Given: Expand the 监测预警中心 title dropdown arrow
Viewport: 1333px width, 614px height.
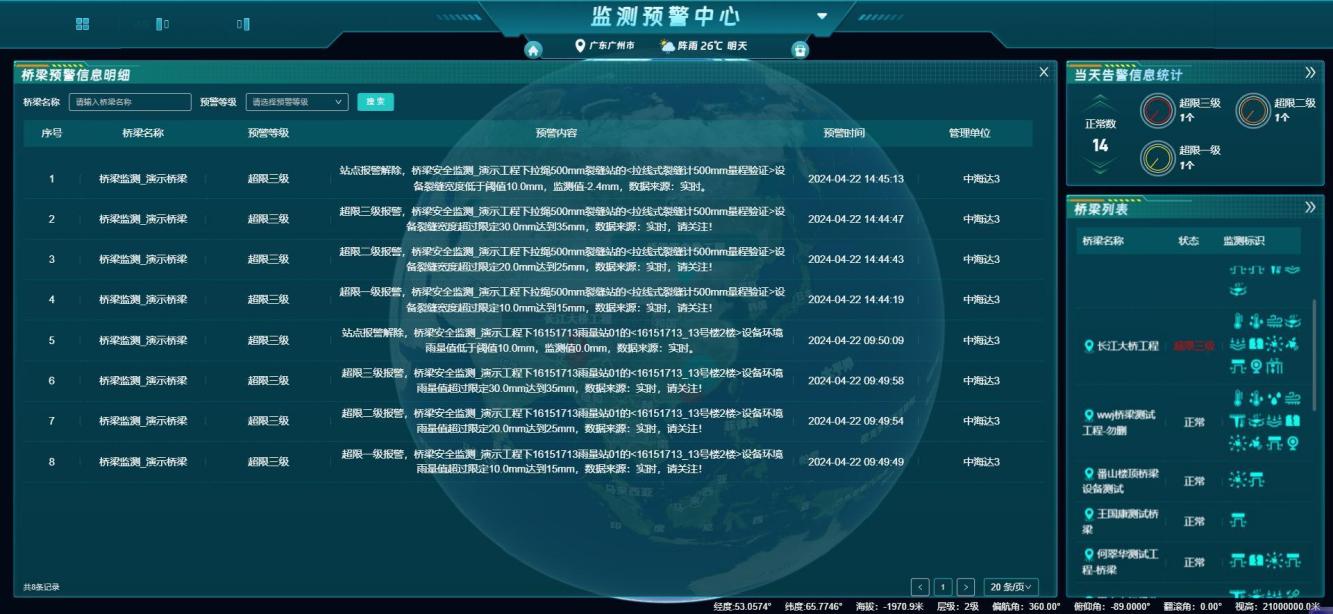Looking at the screenshot, I should 822,16.
